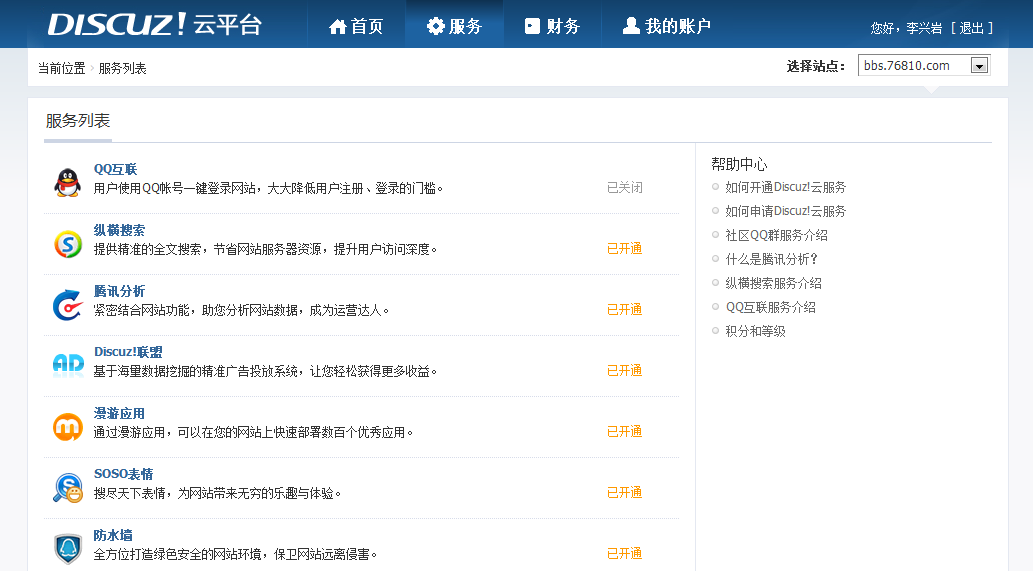1033x571 pixels.
Task: Click the 漫游应用 description 通过漫游应用
Action: 253,433
